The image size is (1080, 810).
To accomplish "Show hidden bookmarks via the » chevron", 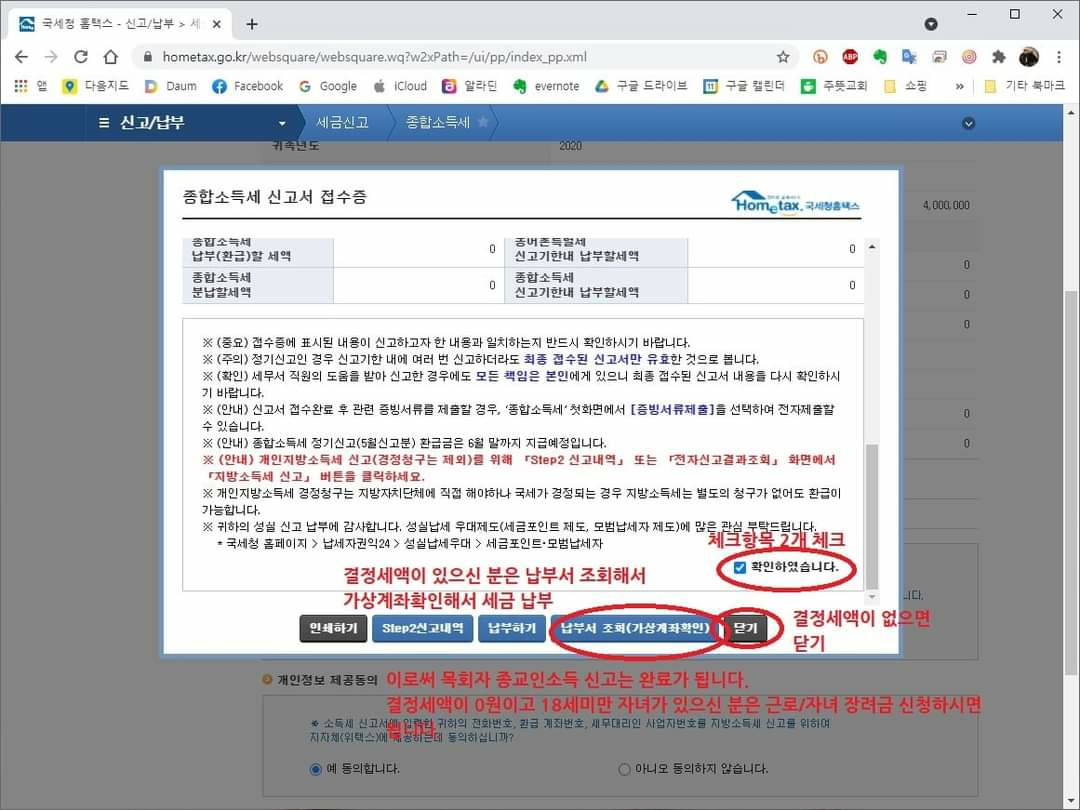I will 960,86.
